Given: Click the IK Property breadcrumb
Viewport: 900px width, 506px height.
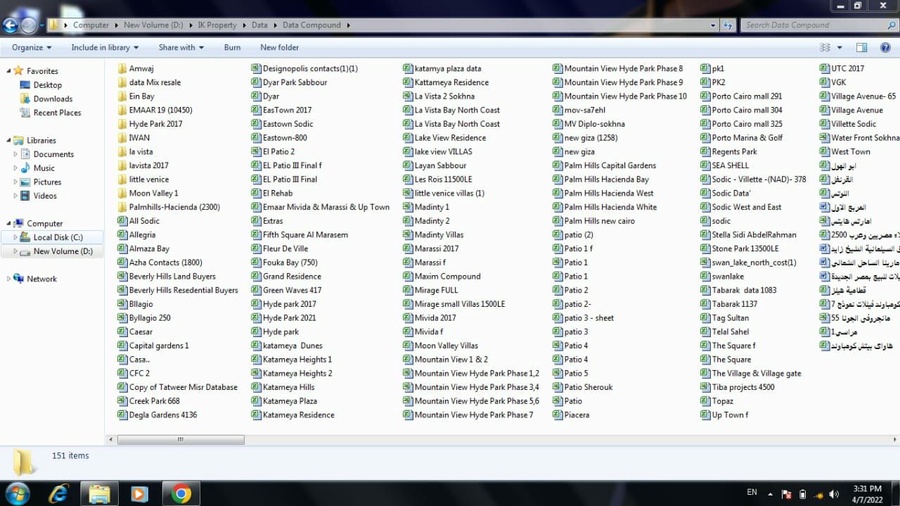Looking at the screenshot, I should coord(217,25).
